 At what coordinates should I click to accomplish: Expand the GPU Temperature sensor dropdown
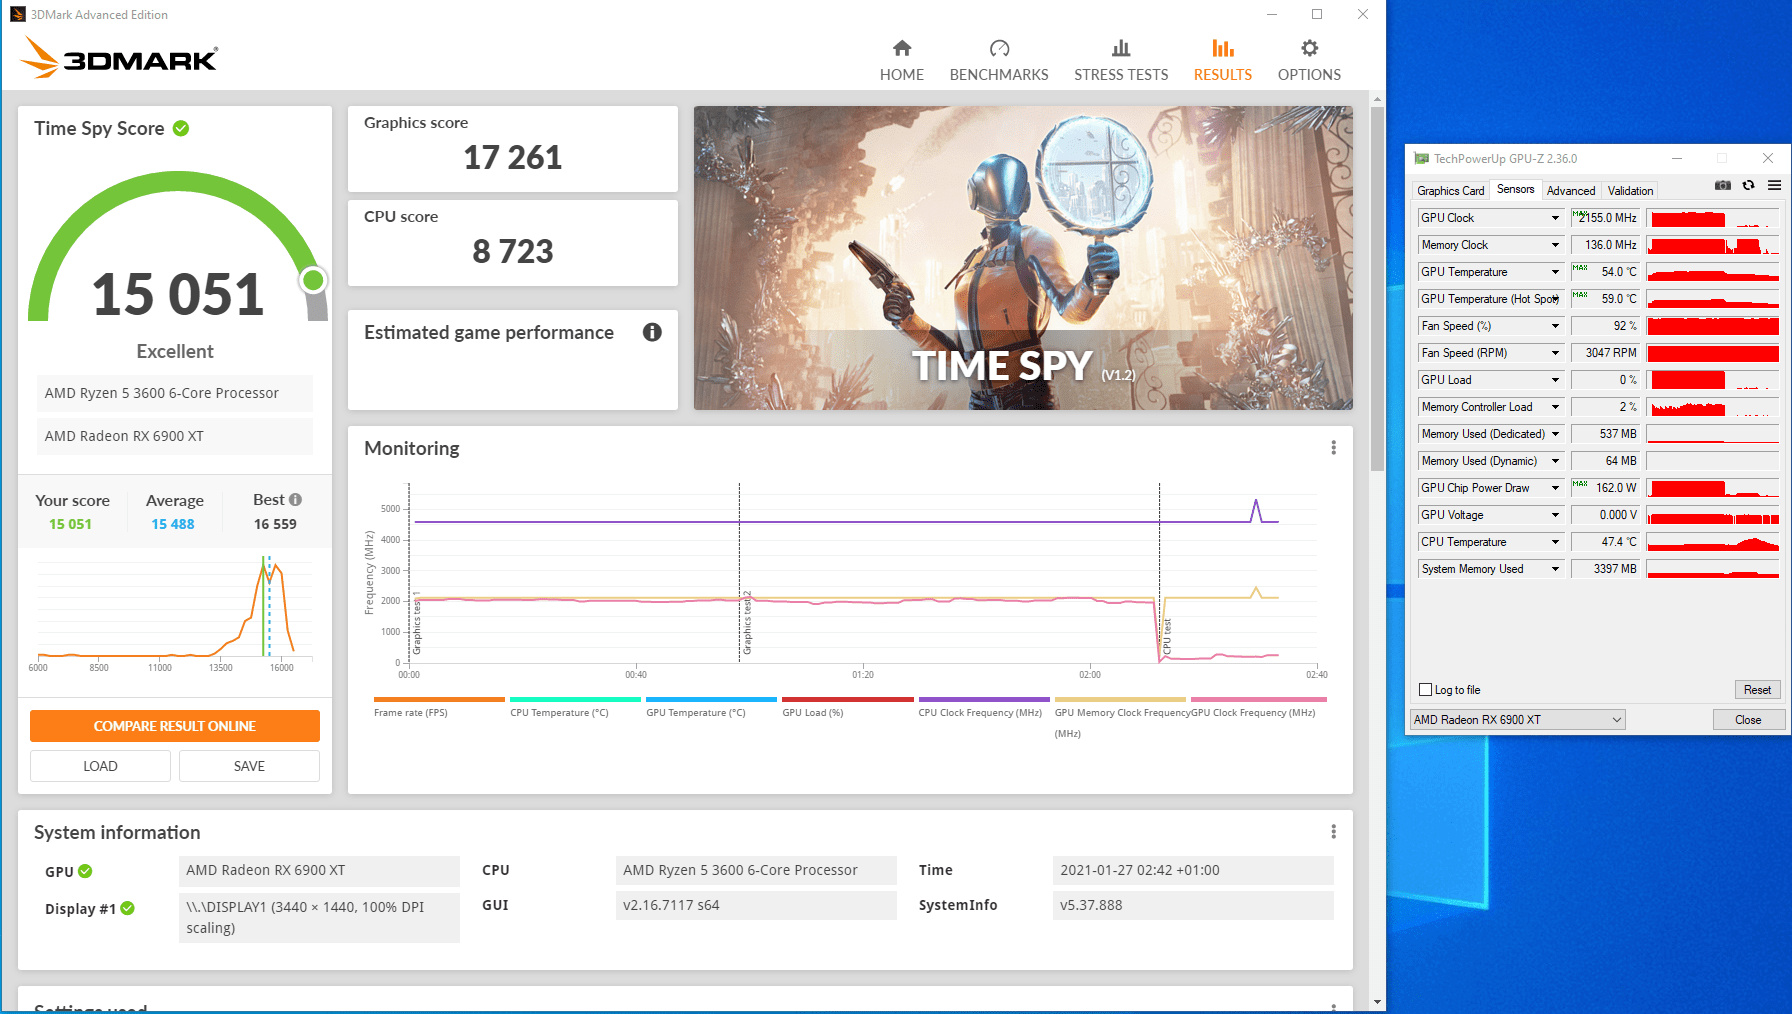(x=1555, y=272)
